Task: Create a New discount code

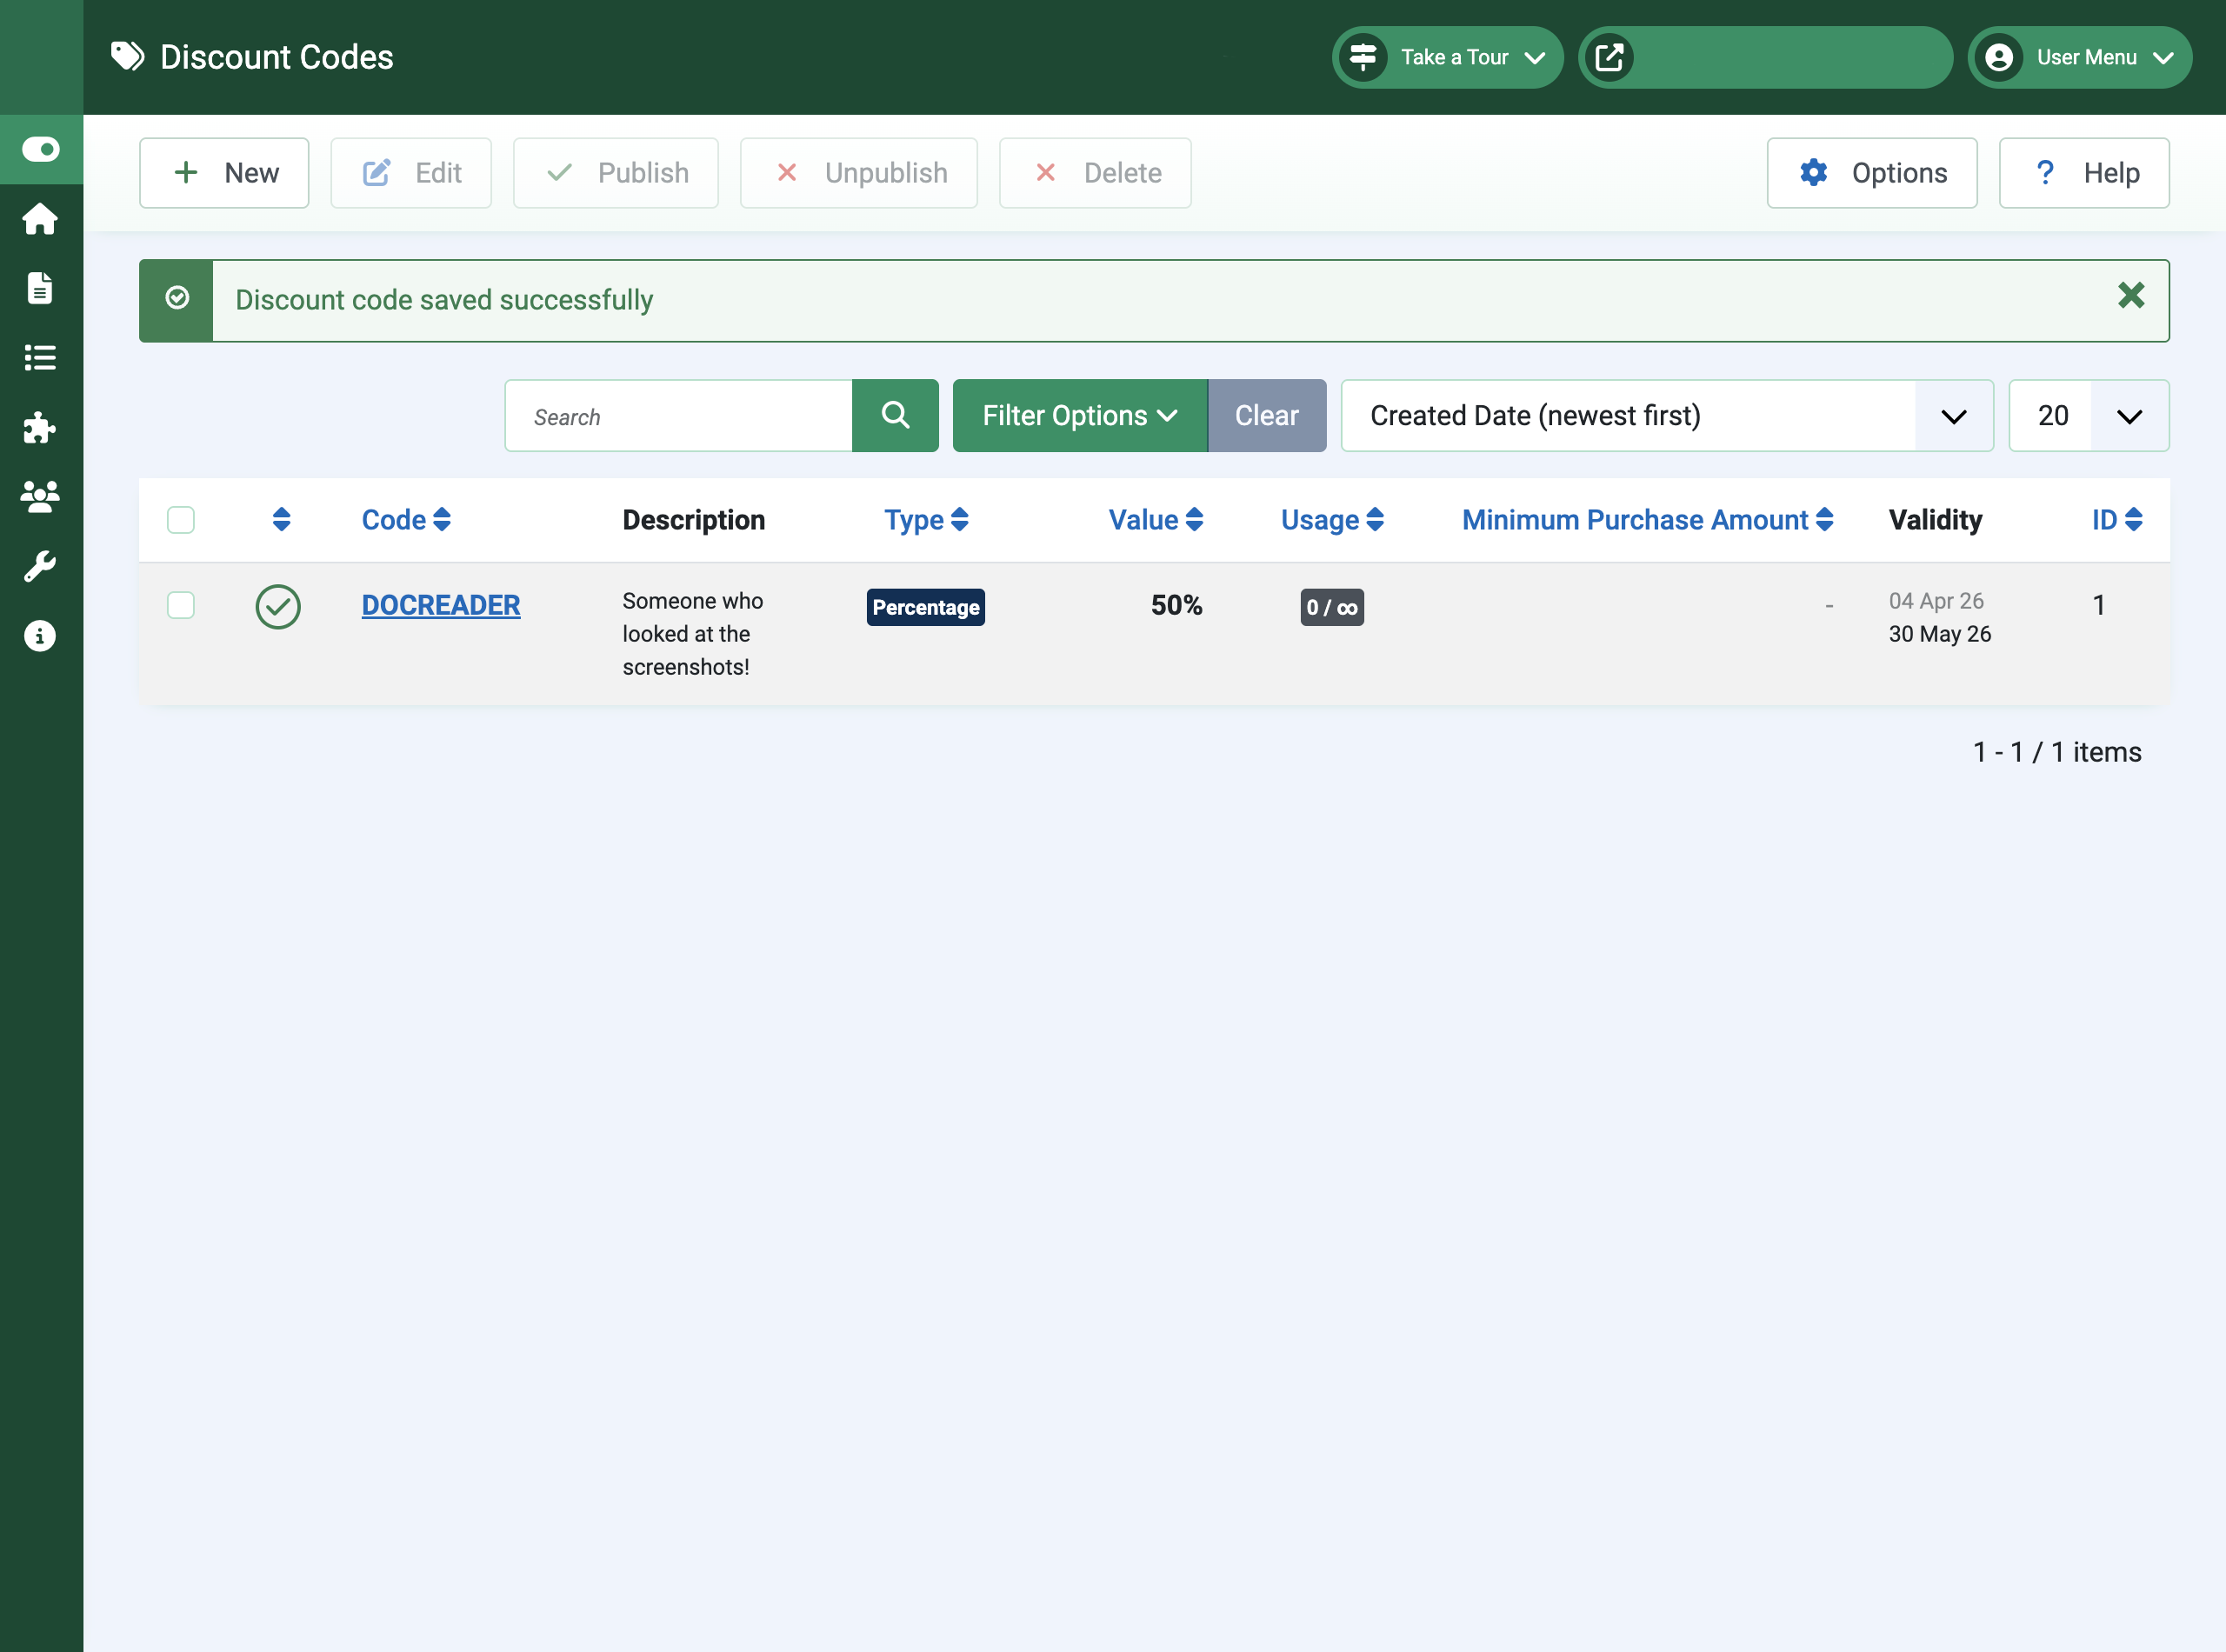Action: (224, 172)
